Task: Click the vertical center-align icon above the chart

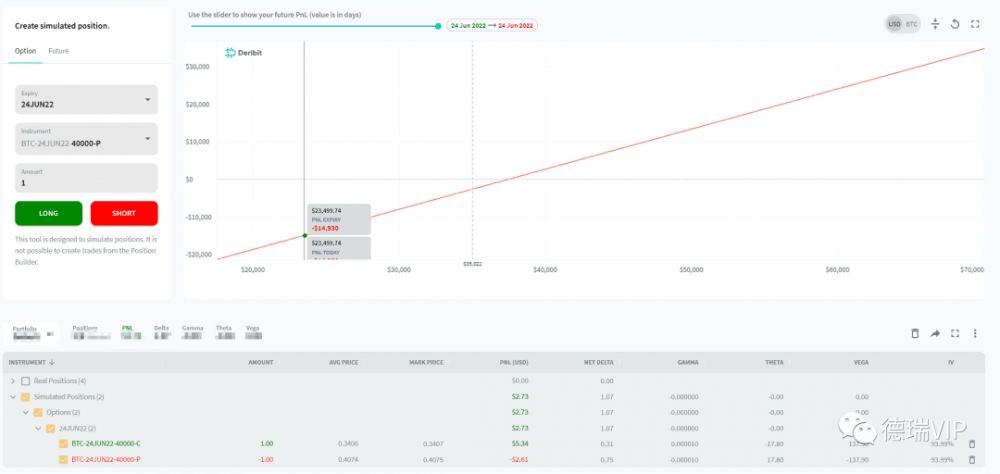Action: 935,24
